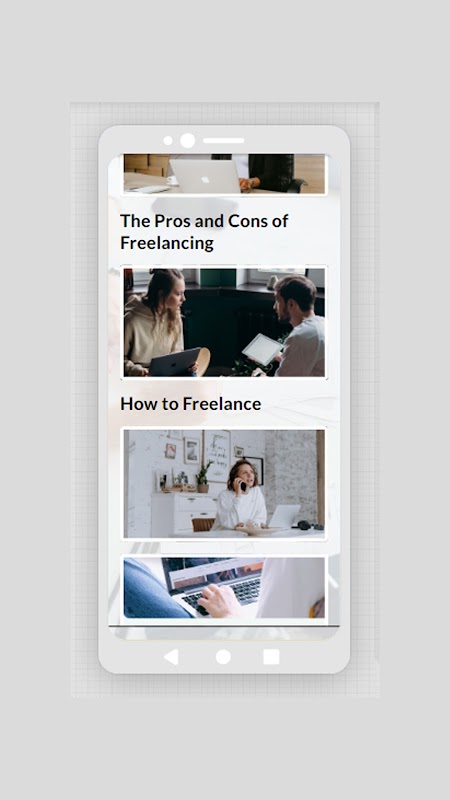This screenshot has width=450, height=800.
Task: Select the image of woman on phone call
Action: 224,484
